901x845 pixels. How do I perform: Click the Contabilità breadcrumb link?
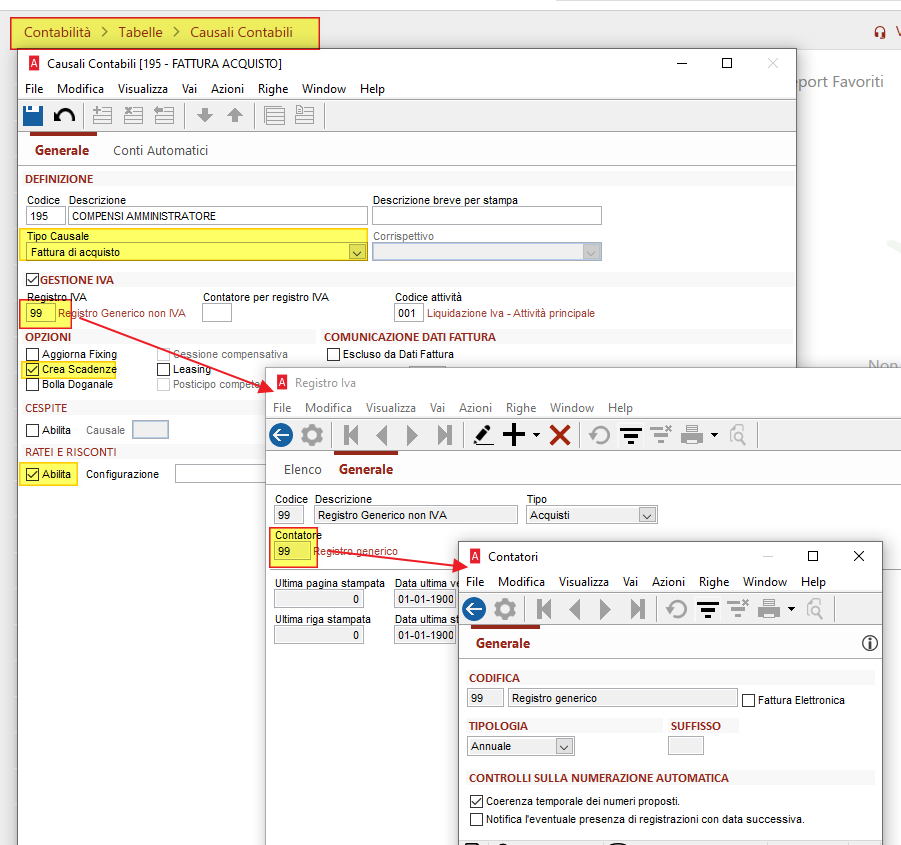(57, 32)
